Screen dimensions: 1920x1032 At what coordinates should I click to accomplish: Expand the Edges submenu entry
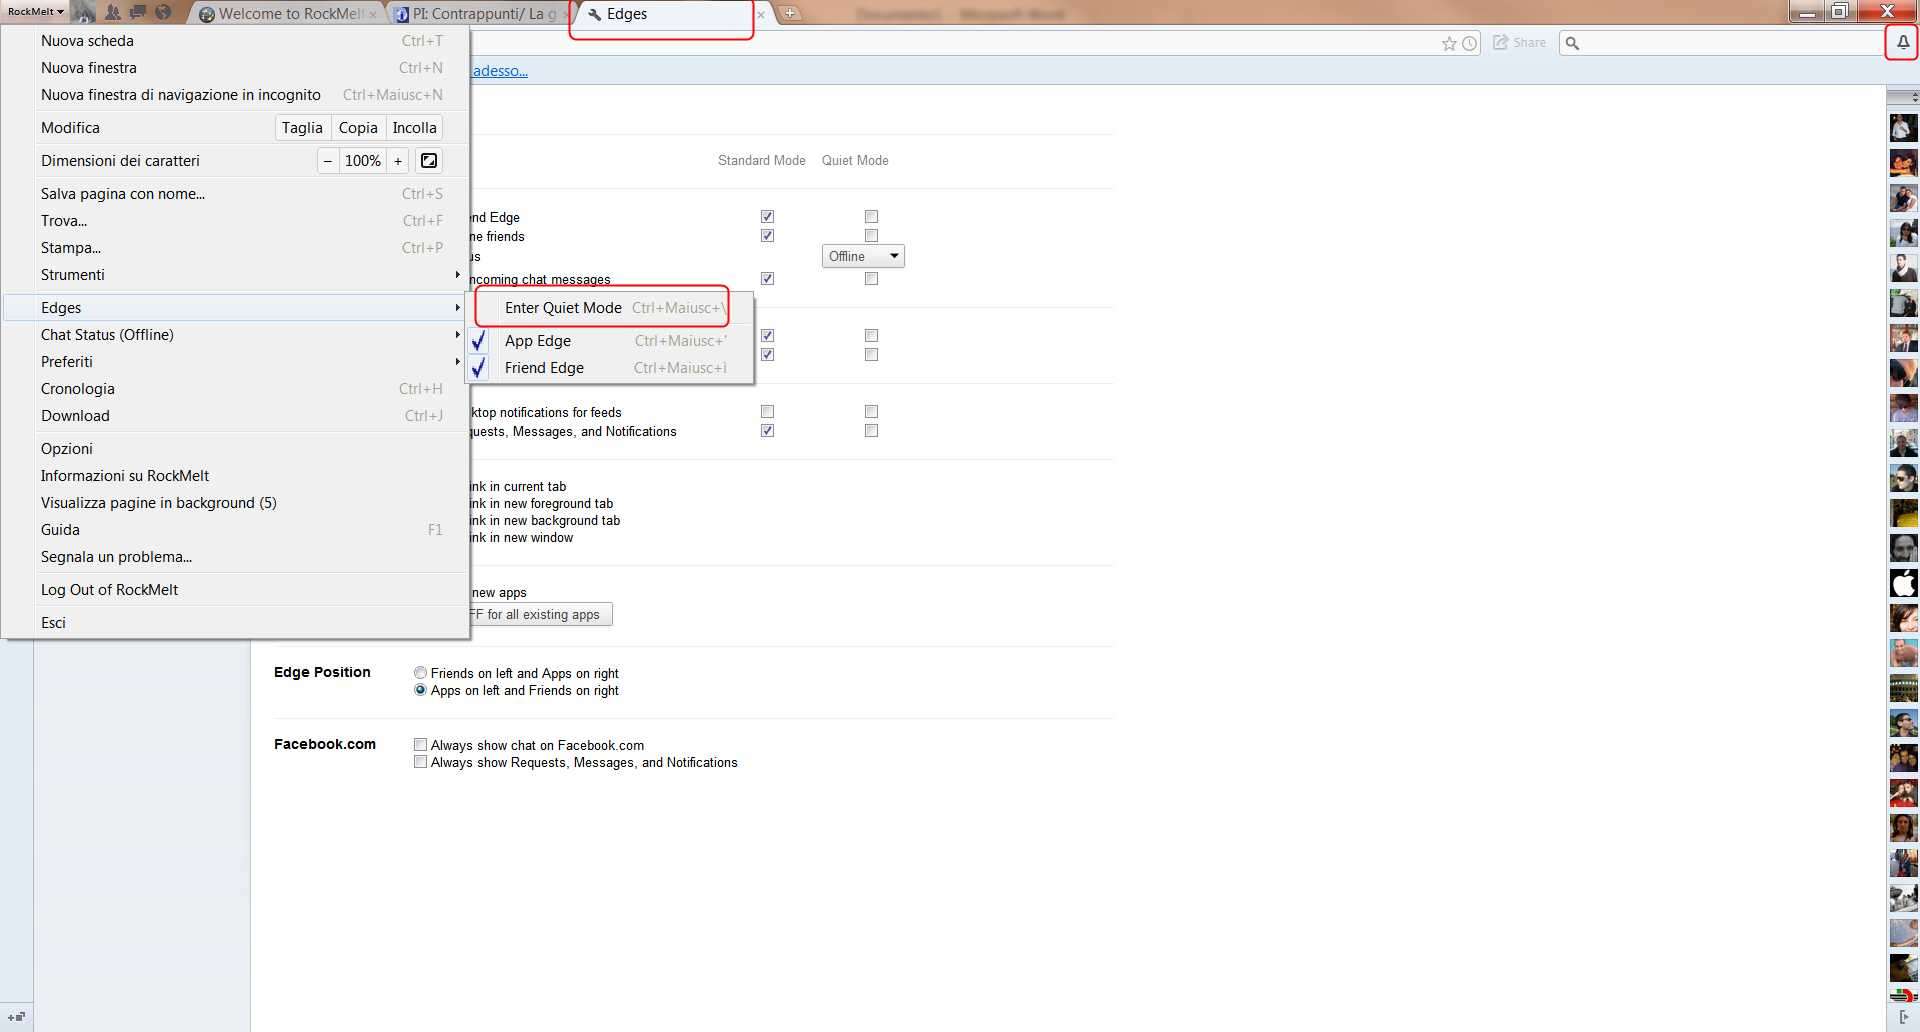click(x=236, y=308)
